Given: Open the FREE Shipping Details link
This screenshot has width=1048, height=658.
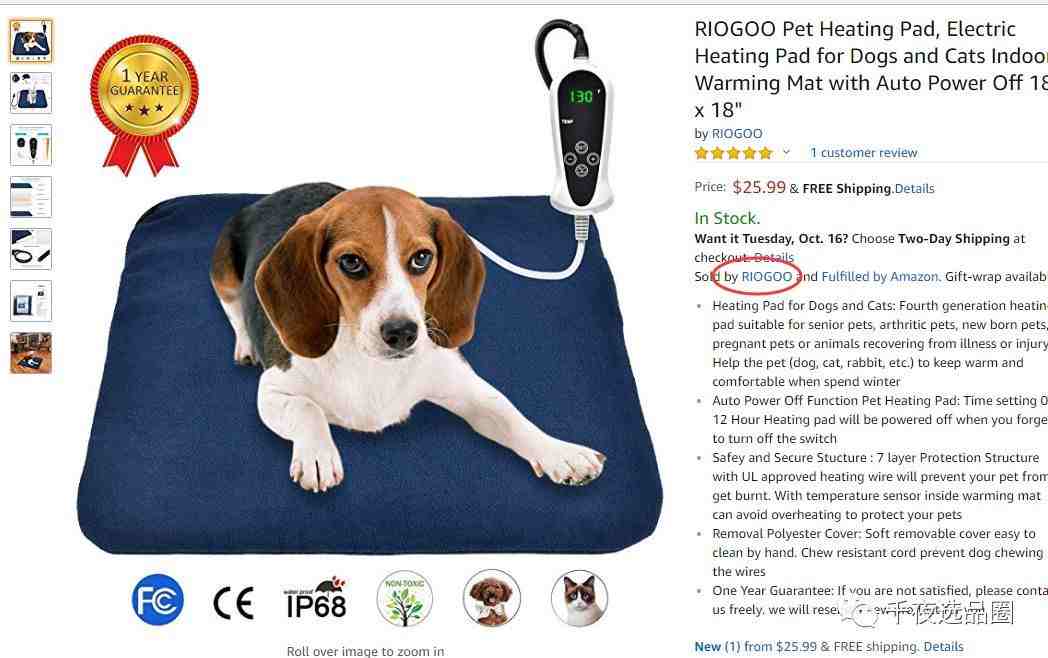Looking at the screenshot, I should pos(914,189).
